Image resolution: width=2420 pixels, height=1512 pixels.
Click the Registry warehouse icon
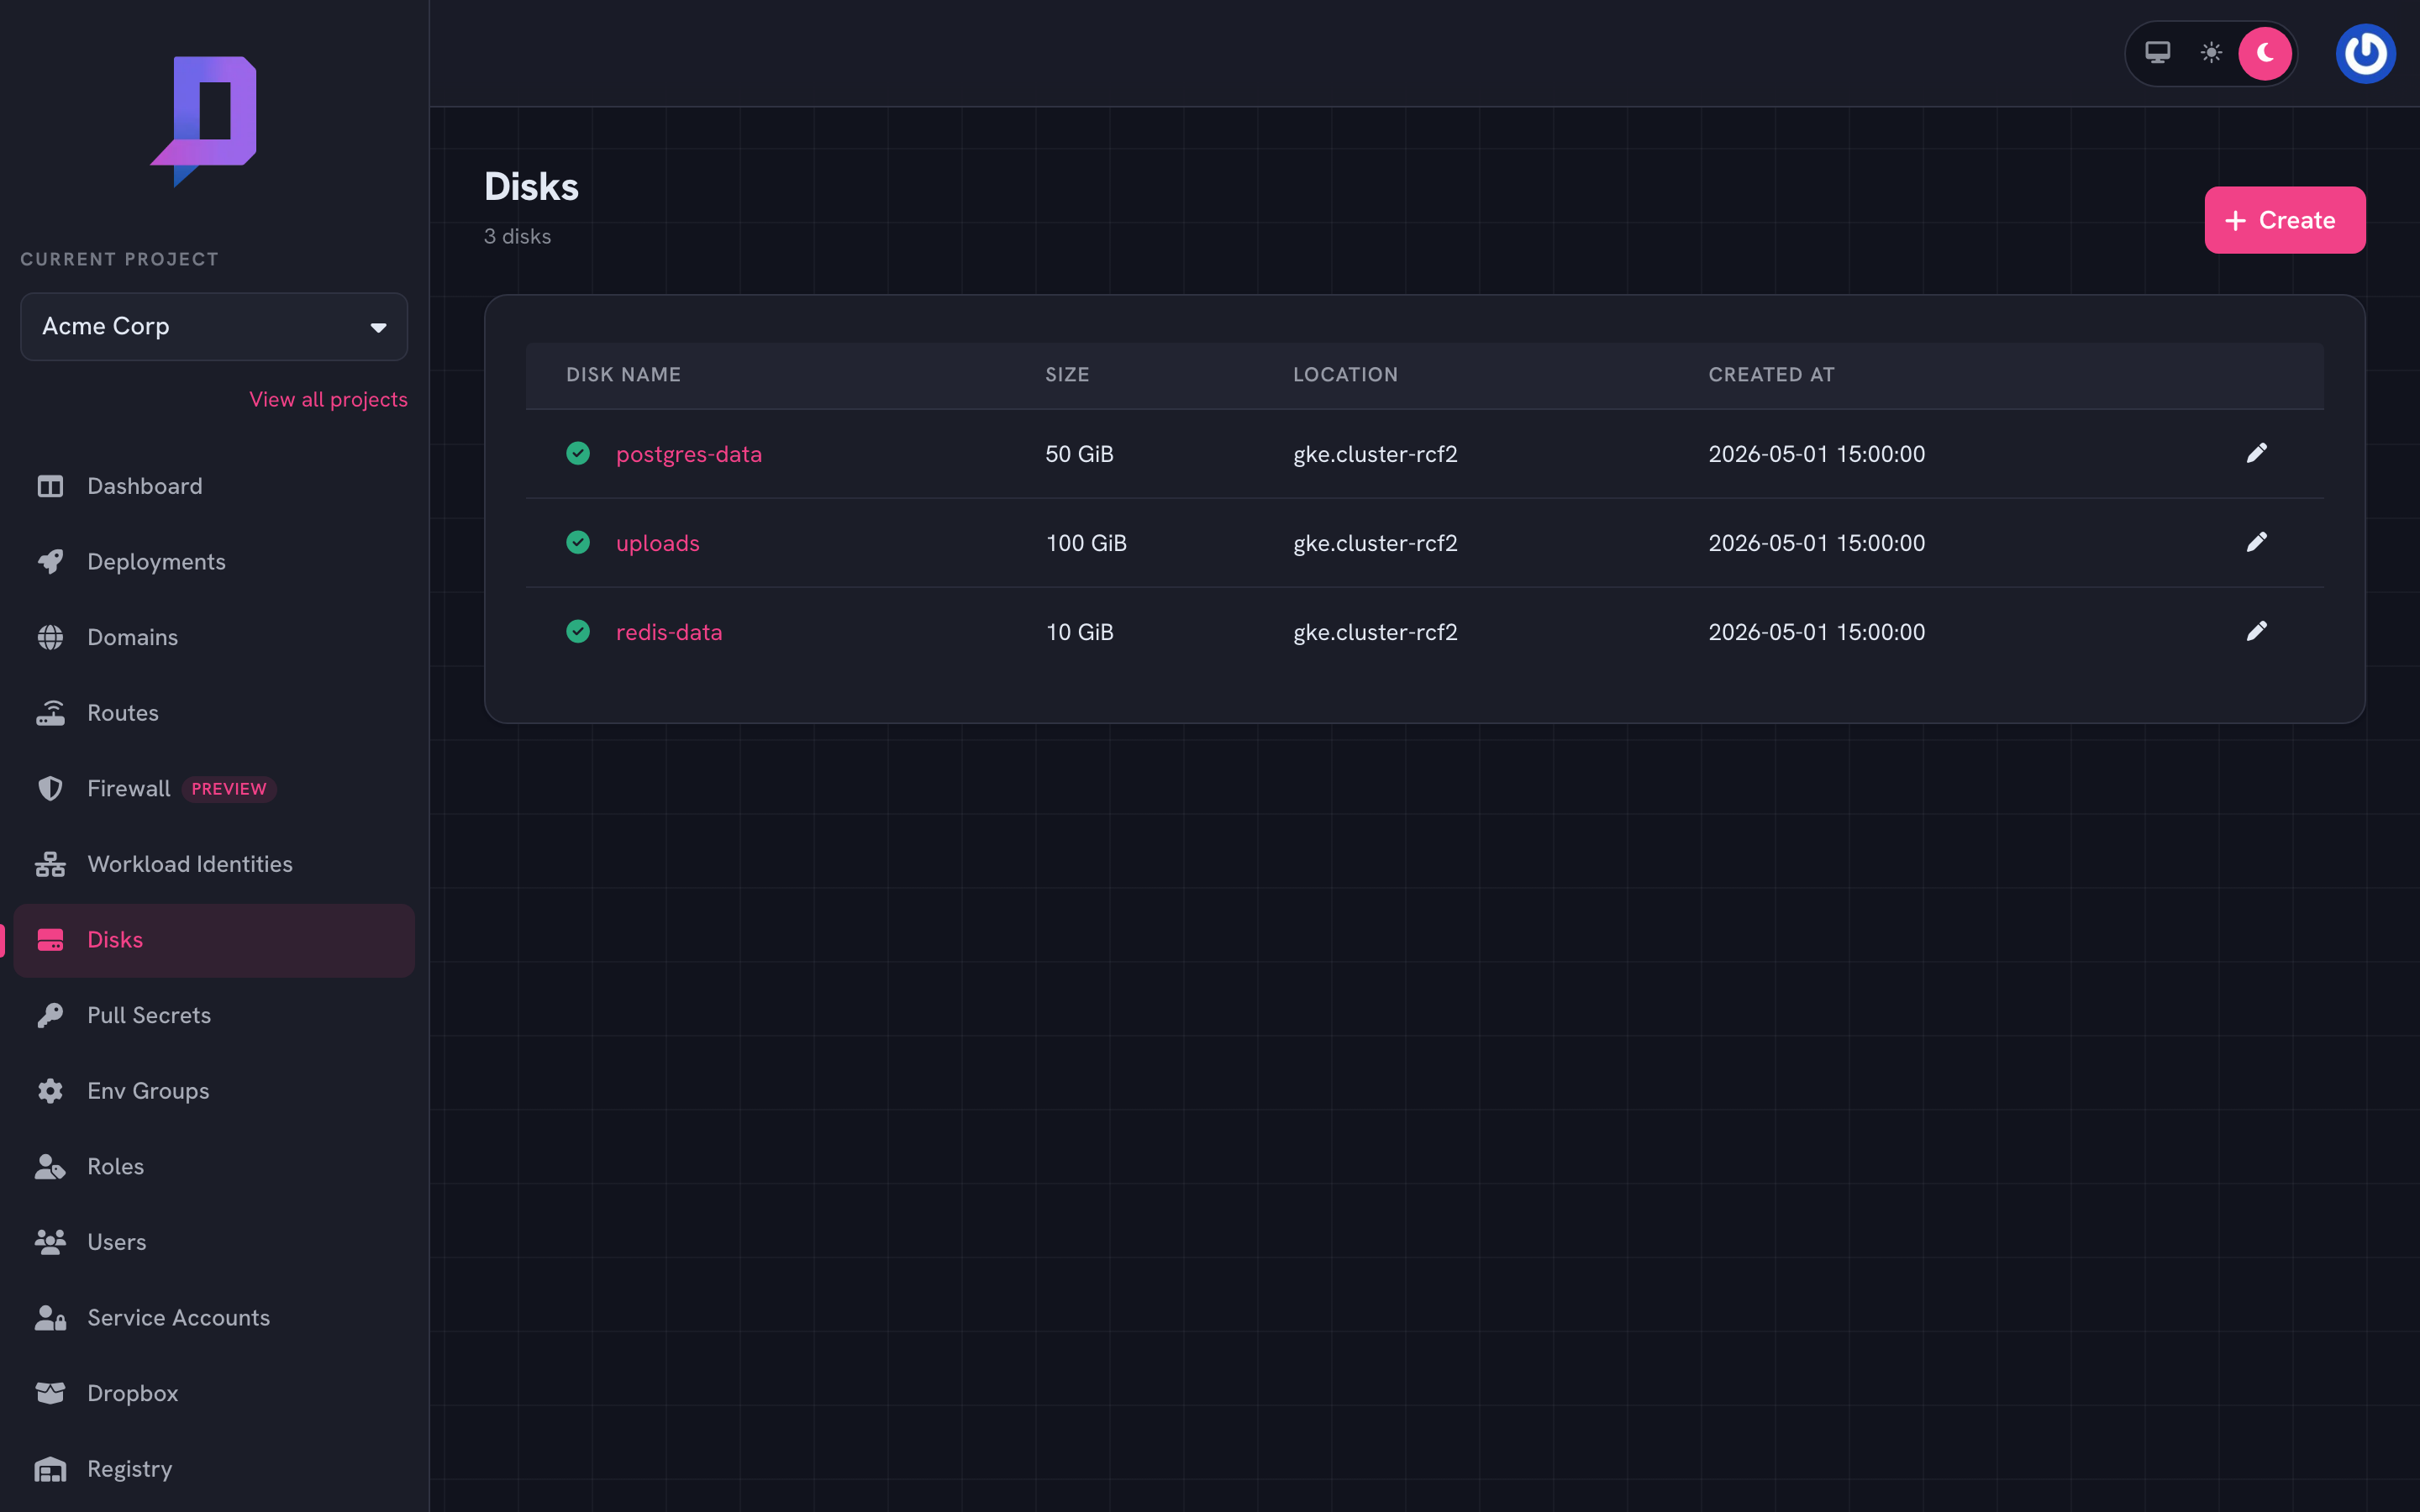pyautogui.click(x=50, y=1469)
